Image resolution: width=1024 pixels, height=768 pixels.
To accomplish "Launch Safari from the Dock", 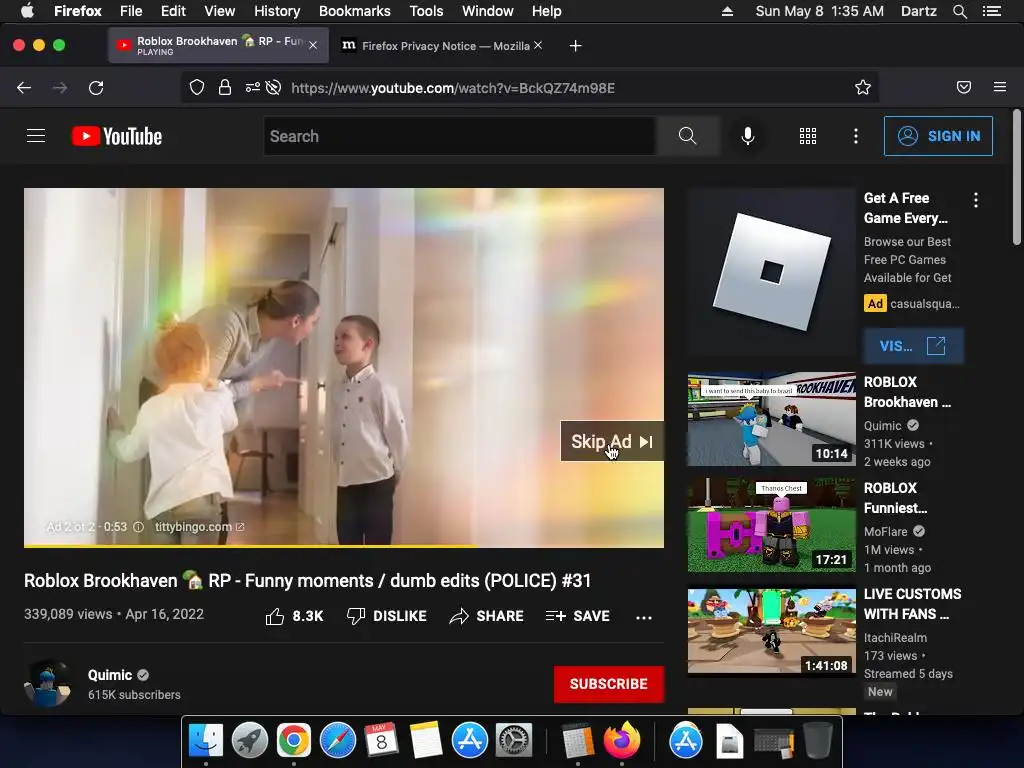I will pos(338,740).
